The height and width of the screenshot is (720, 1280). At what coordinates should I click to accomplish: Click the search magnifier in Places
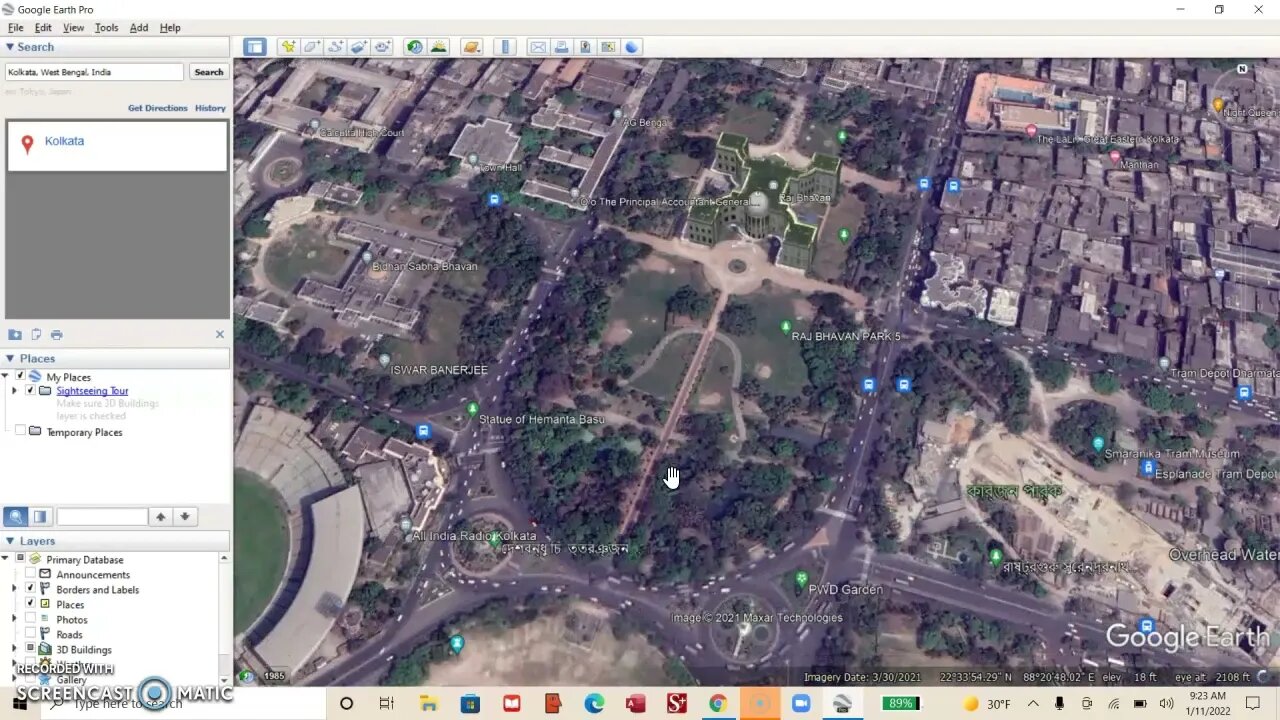16,517
